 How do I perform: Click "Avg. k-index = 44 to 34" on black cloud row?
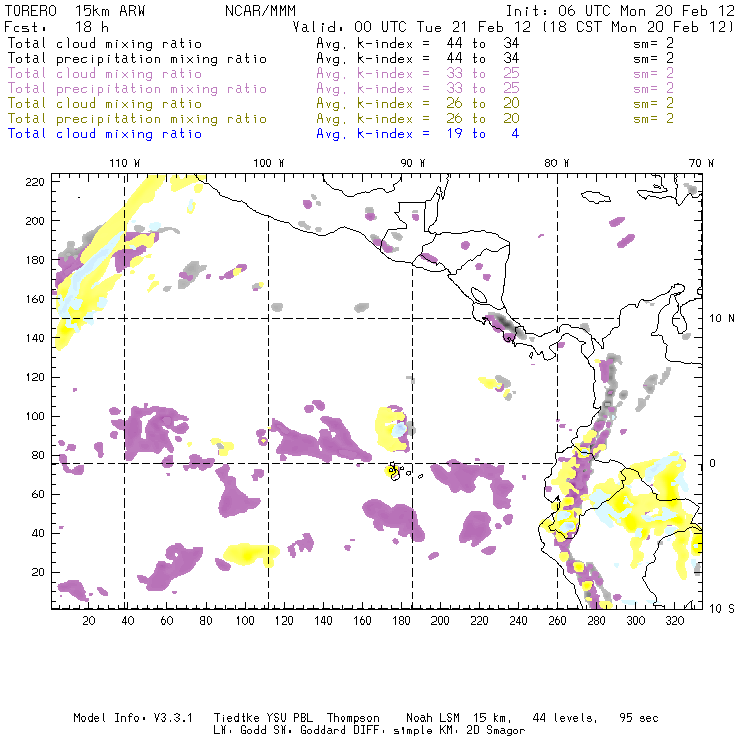click(418, 44)
